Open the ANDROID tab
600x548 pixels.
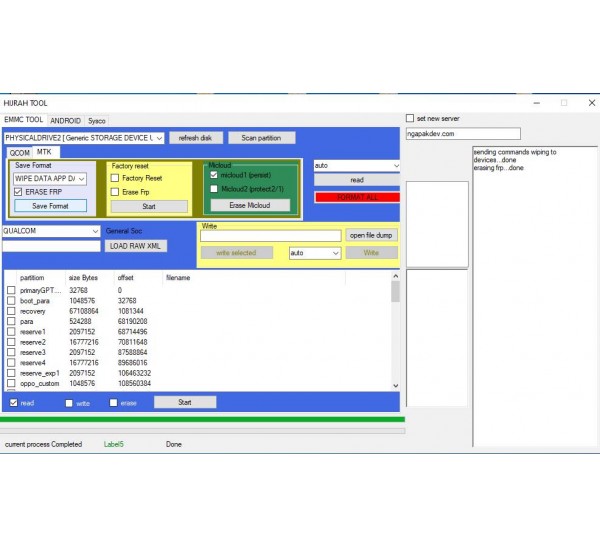[65, 121]
